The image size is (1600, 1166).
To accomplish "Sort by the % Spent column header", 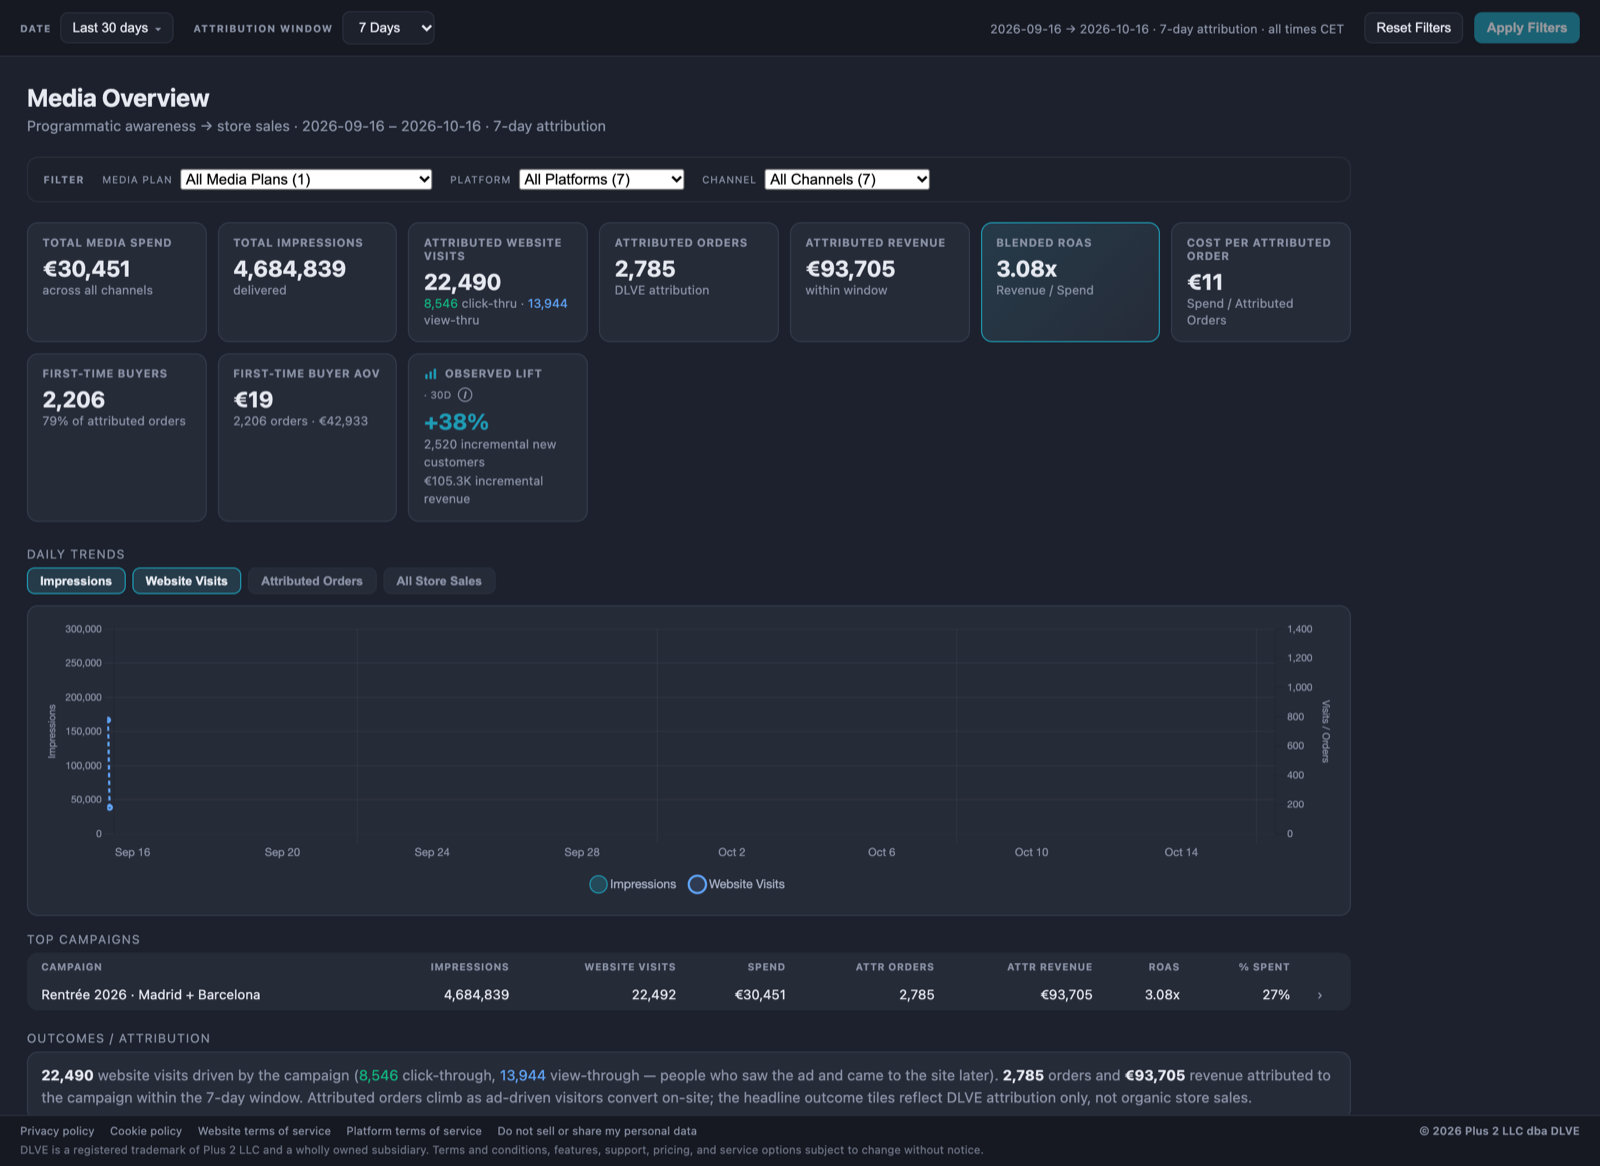I will 1264,967.
